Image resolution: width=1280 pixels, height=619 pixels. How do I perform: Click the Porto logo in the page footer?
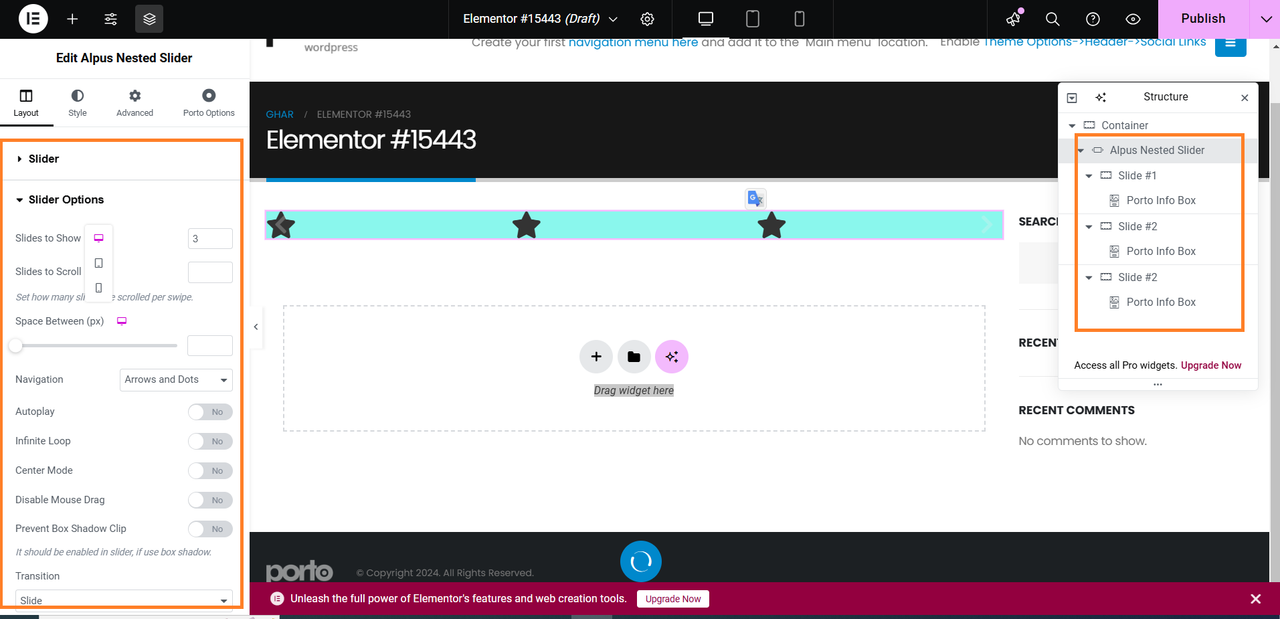tap(299, 572)
